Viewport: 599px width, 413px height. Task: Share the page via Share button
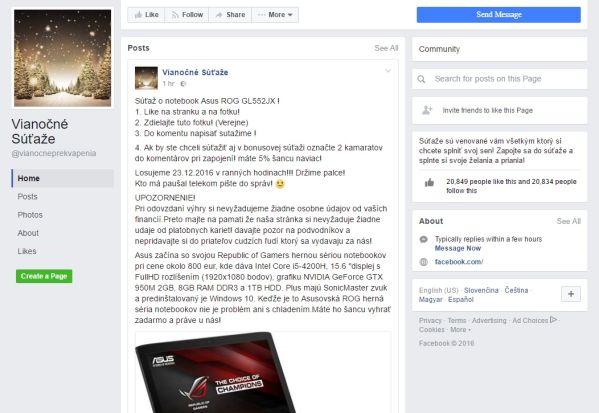coord(230,15)
